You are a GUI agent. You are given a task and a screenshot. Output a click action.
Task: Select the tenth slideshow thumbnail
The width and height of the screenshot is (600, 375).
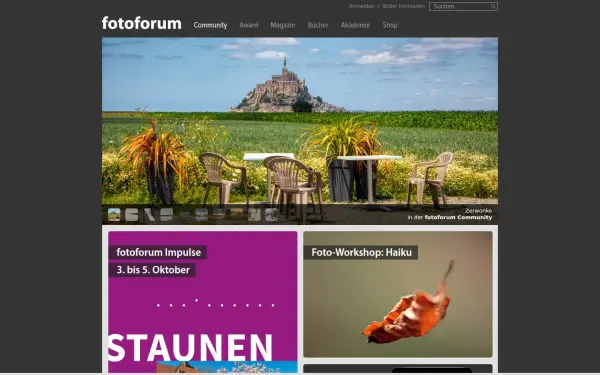pyautogui.click(x=272, y=215)
